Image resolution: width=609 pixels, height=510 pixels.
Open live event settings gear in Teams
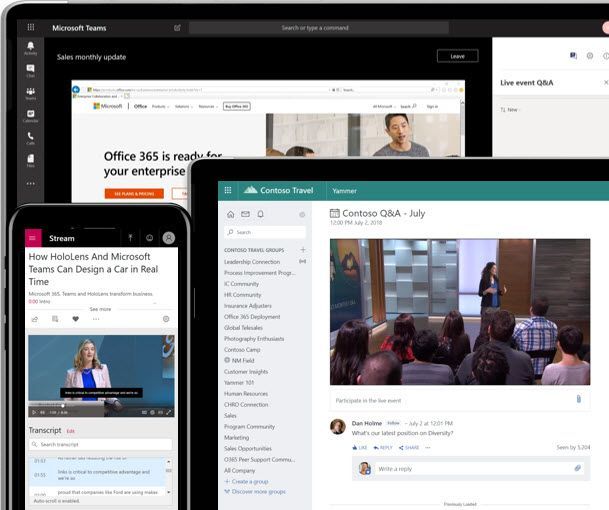[x=590, y=56]
